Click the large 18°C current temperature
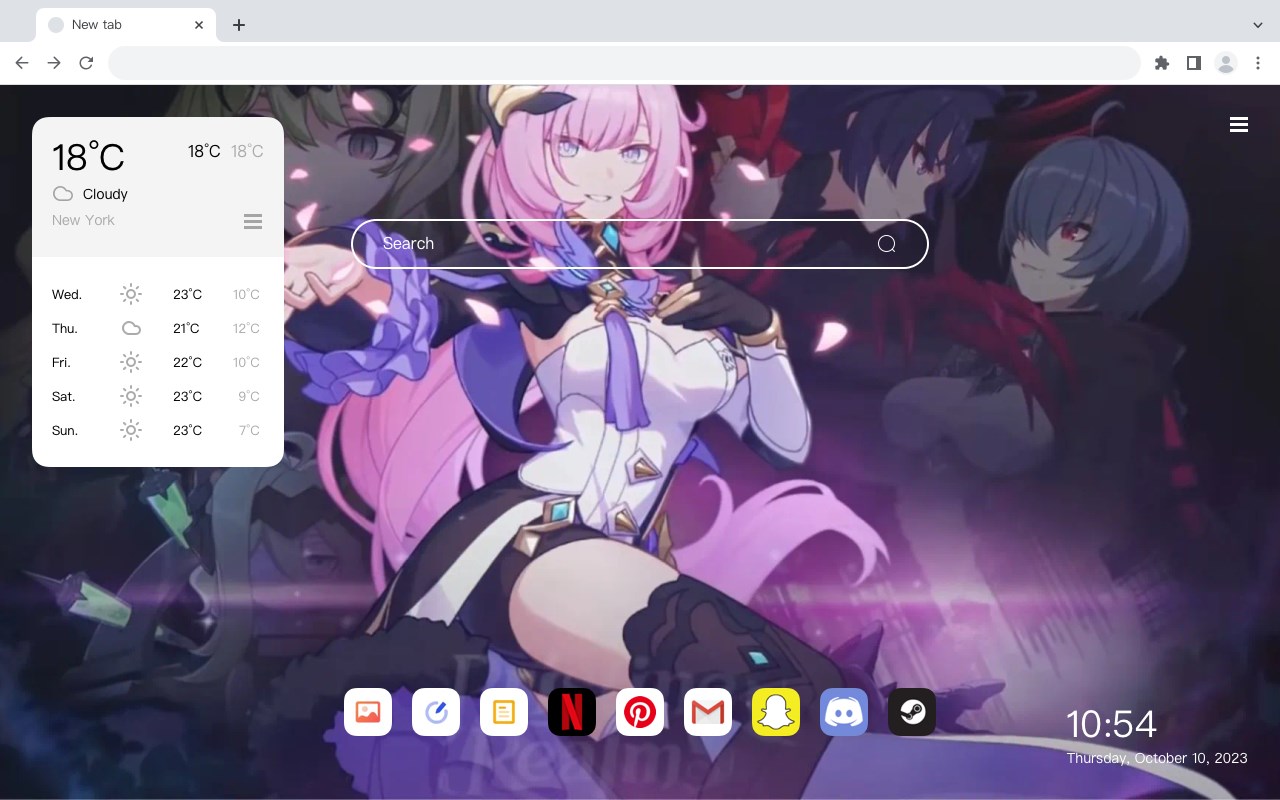Viewport: 1280px width, 800px height. [x=88, y=157]
